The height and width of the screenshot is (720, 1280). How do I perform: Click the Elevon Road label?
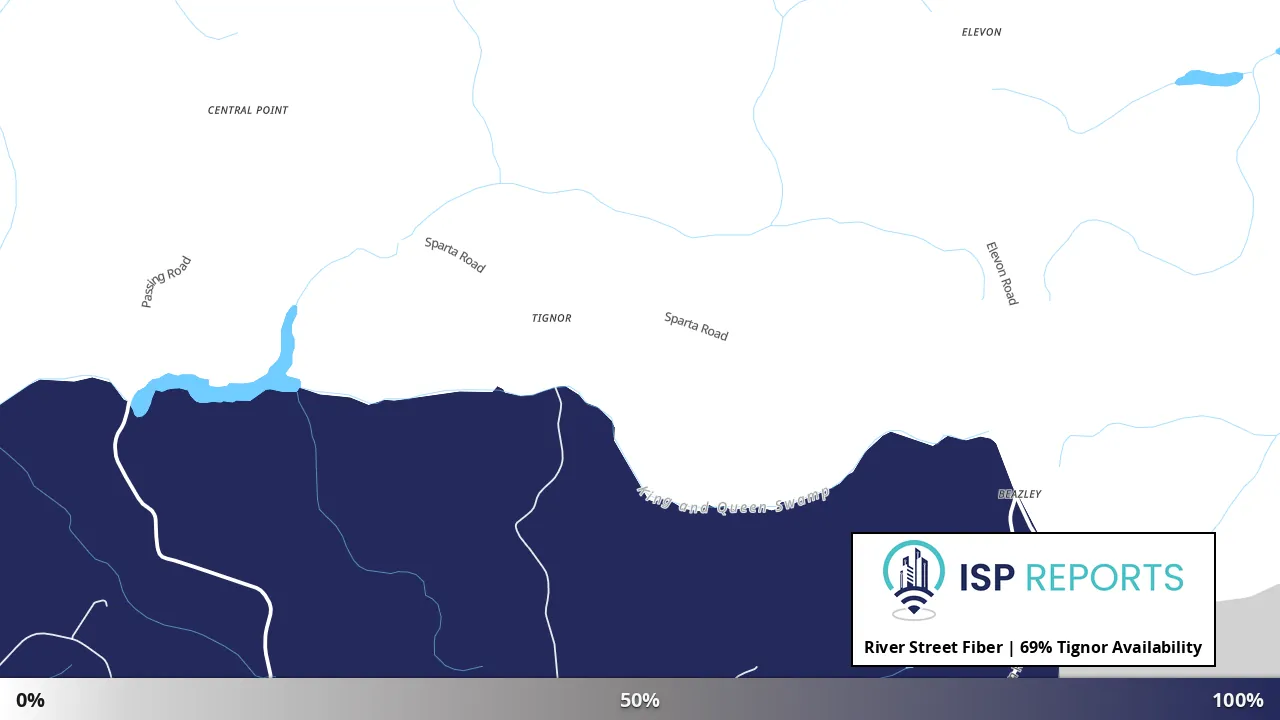[x=1002, y=273]
